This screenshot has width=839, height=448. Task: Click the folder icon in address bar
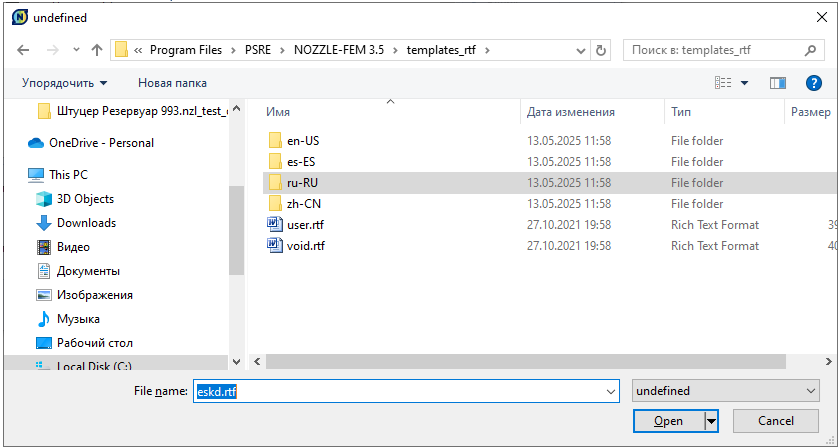click(x=121, y=50)
